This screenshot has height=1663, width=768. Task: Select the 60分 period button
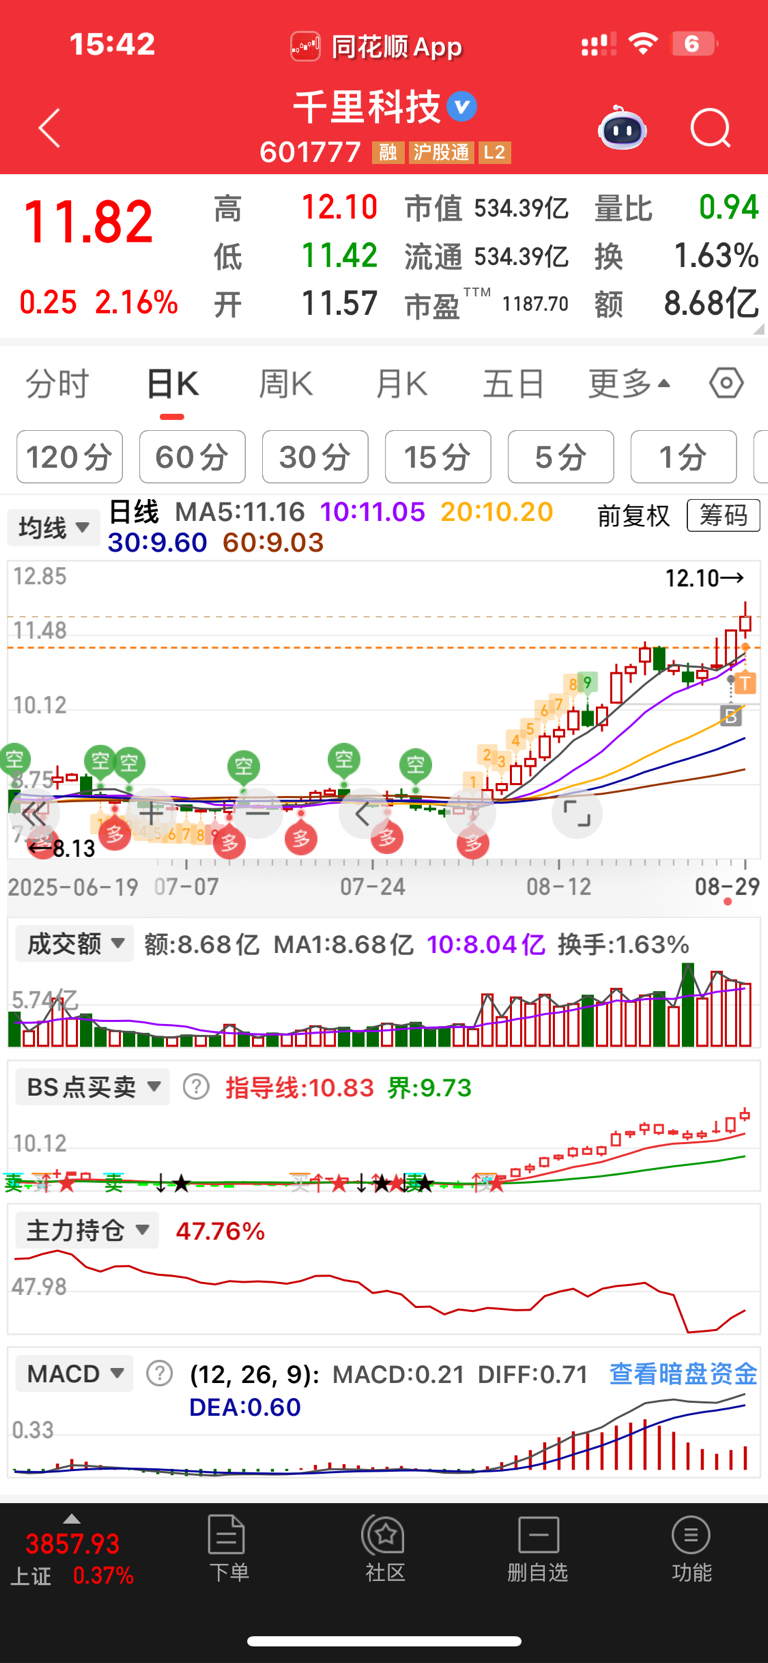click(192, 457)
